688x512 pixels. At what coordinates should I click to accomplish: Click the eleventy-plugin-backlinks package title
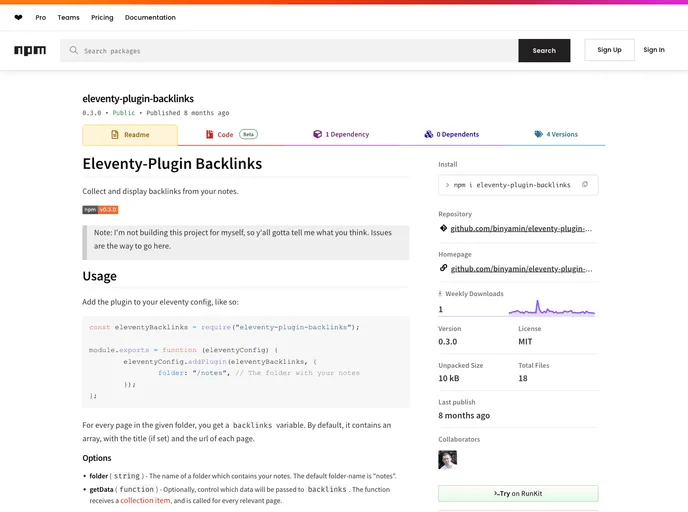point(138,98)
